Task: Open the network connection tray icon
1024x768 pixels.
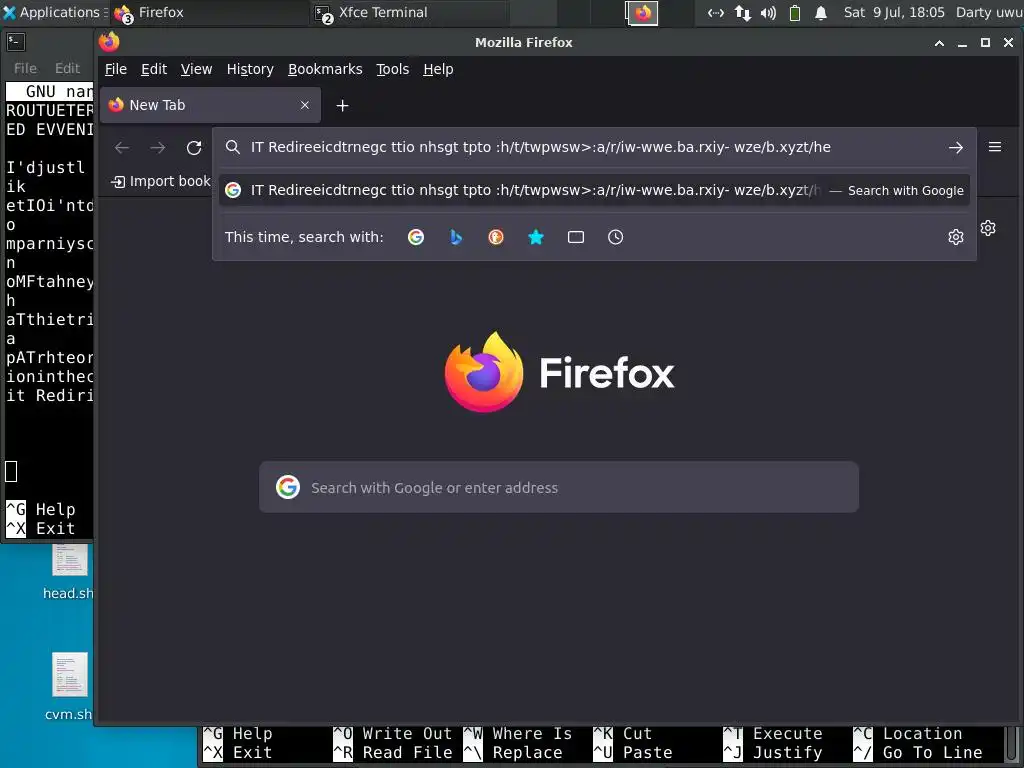Action: [743, 12]
